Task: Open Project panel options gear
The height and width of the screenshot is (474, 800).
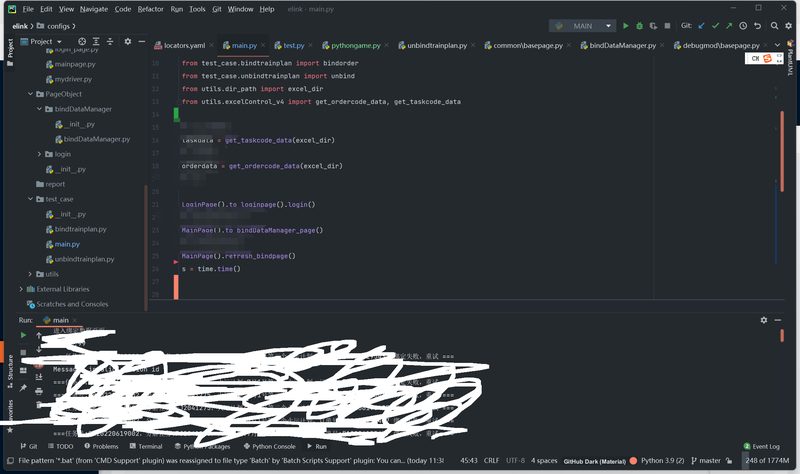Action: (128, 41)
